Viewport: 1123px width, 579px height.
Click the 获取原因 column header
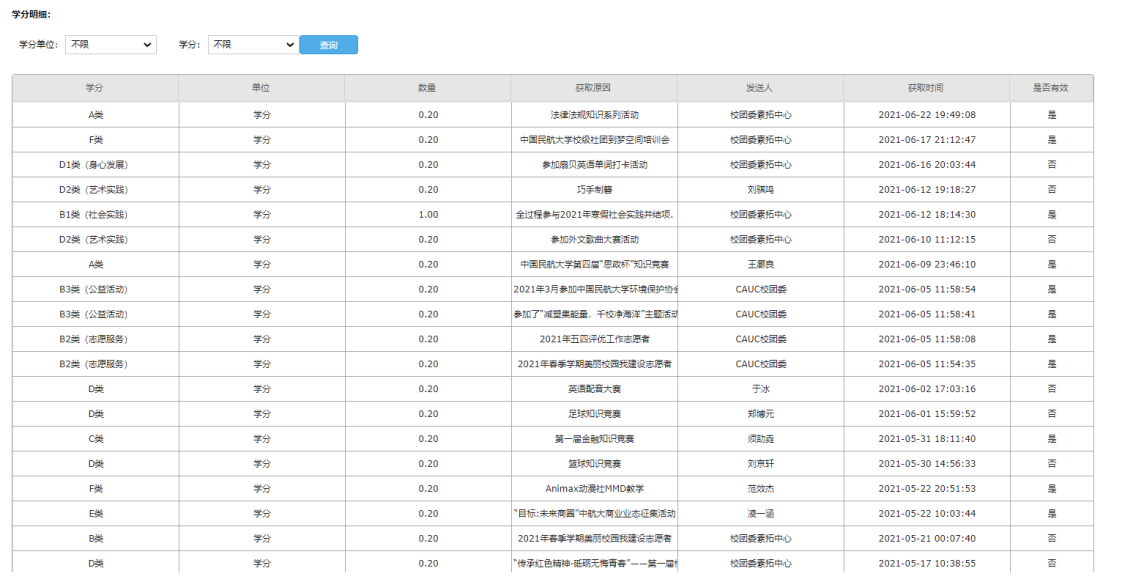[593, 88]
